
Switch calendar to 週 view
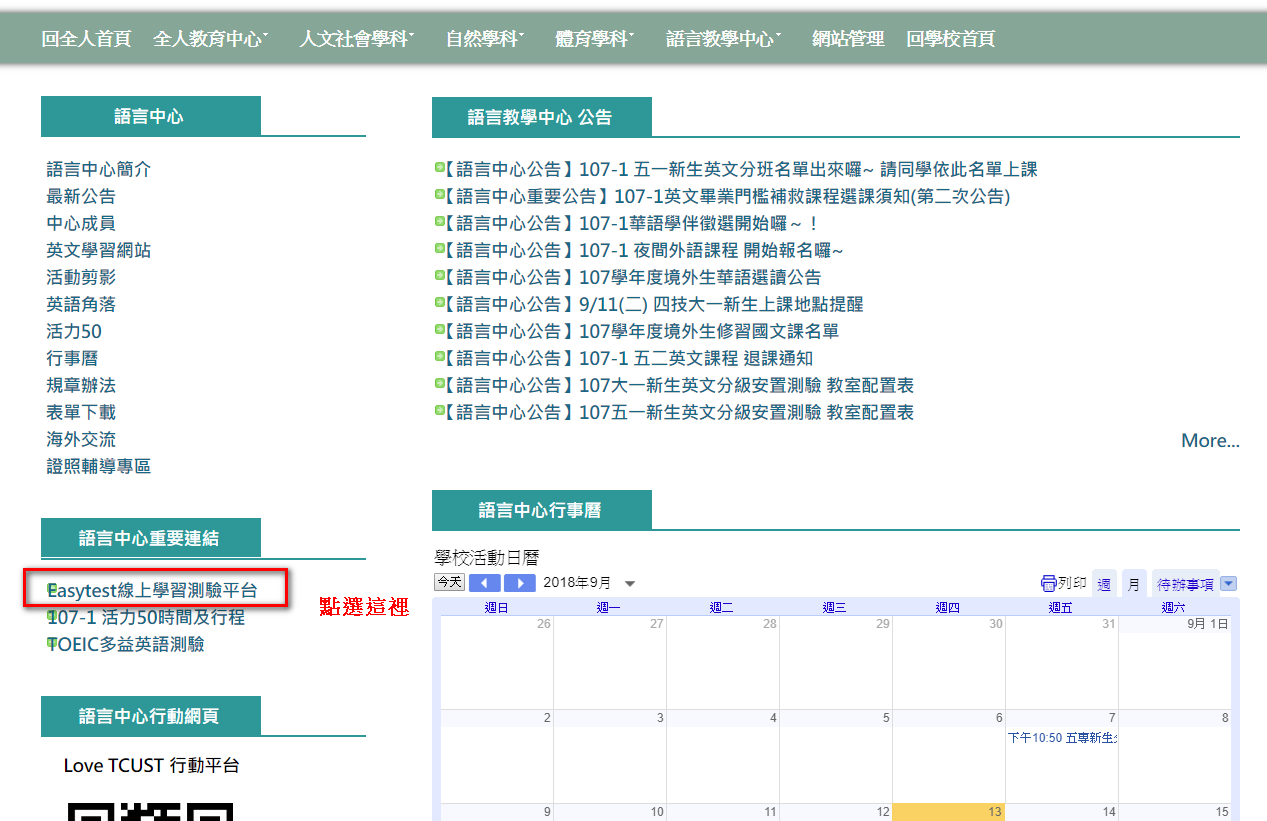pyautogui.click(x=1104, y=584)
